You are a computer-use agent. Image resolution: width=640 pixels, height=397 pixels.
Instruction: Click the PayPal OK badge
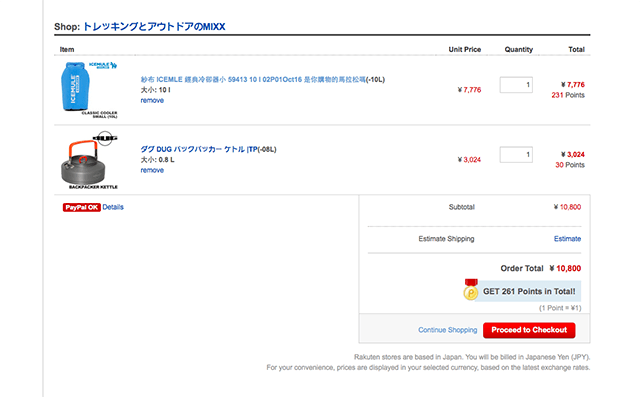click(81, 207)
